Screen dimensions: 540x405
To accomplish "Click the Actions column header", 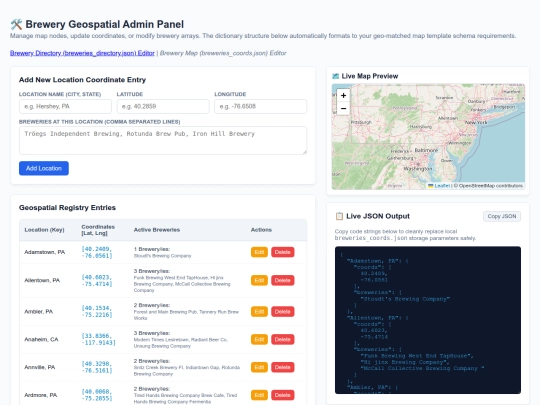I will 261,230.
